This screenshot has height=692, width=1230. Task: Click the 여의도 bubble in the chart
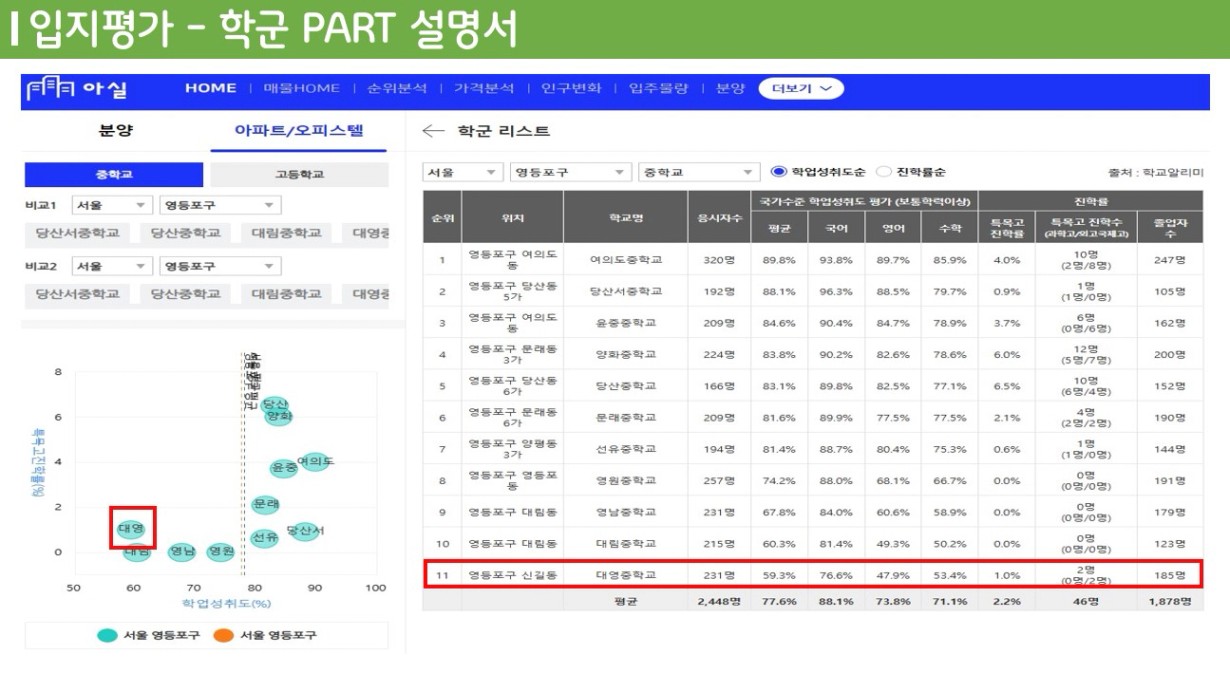pos(315,461)
